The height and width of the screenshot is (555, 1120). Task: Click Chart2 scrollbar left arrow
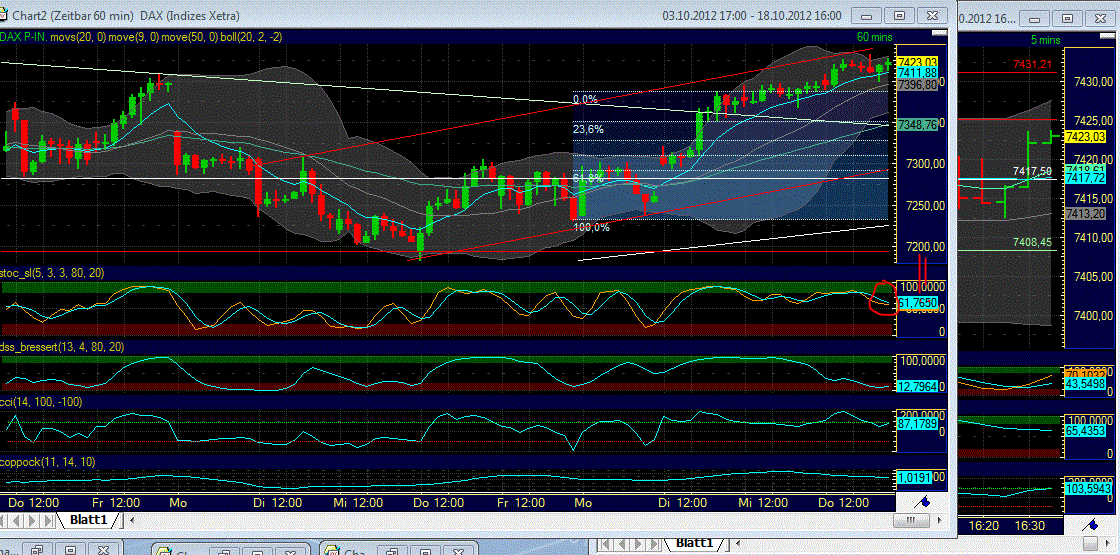[x=132, y=519]
